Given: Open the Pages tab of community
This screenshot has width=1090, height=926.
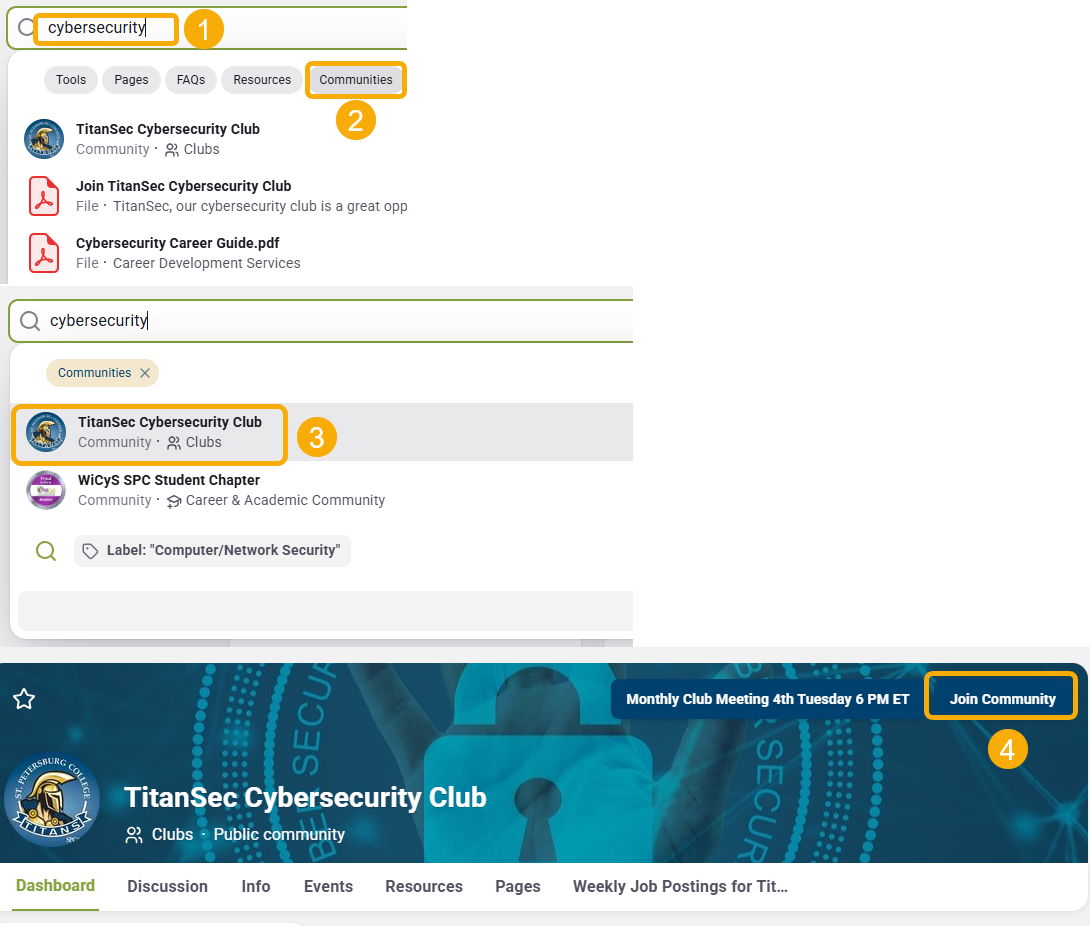Looking at the screenshot, I should [x=518, y=886].
